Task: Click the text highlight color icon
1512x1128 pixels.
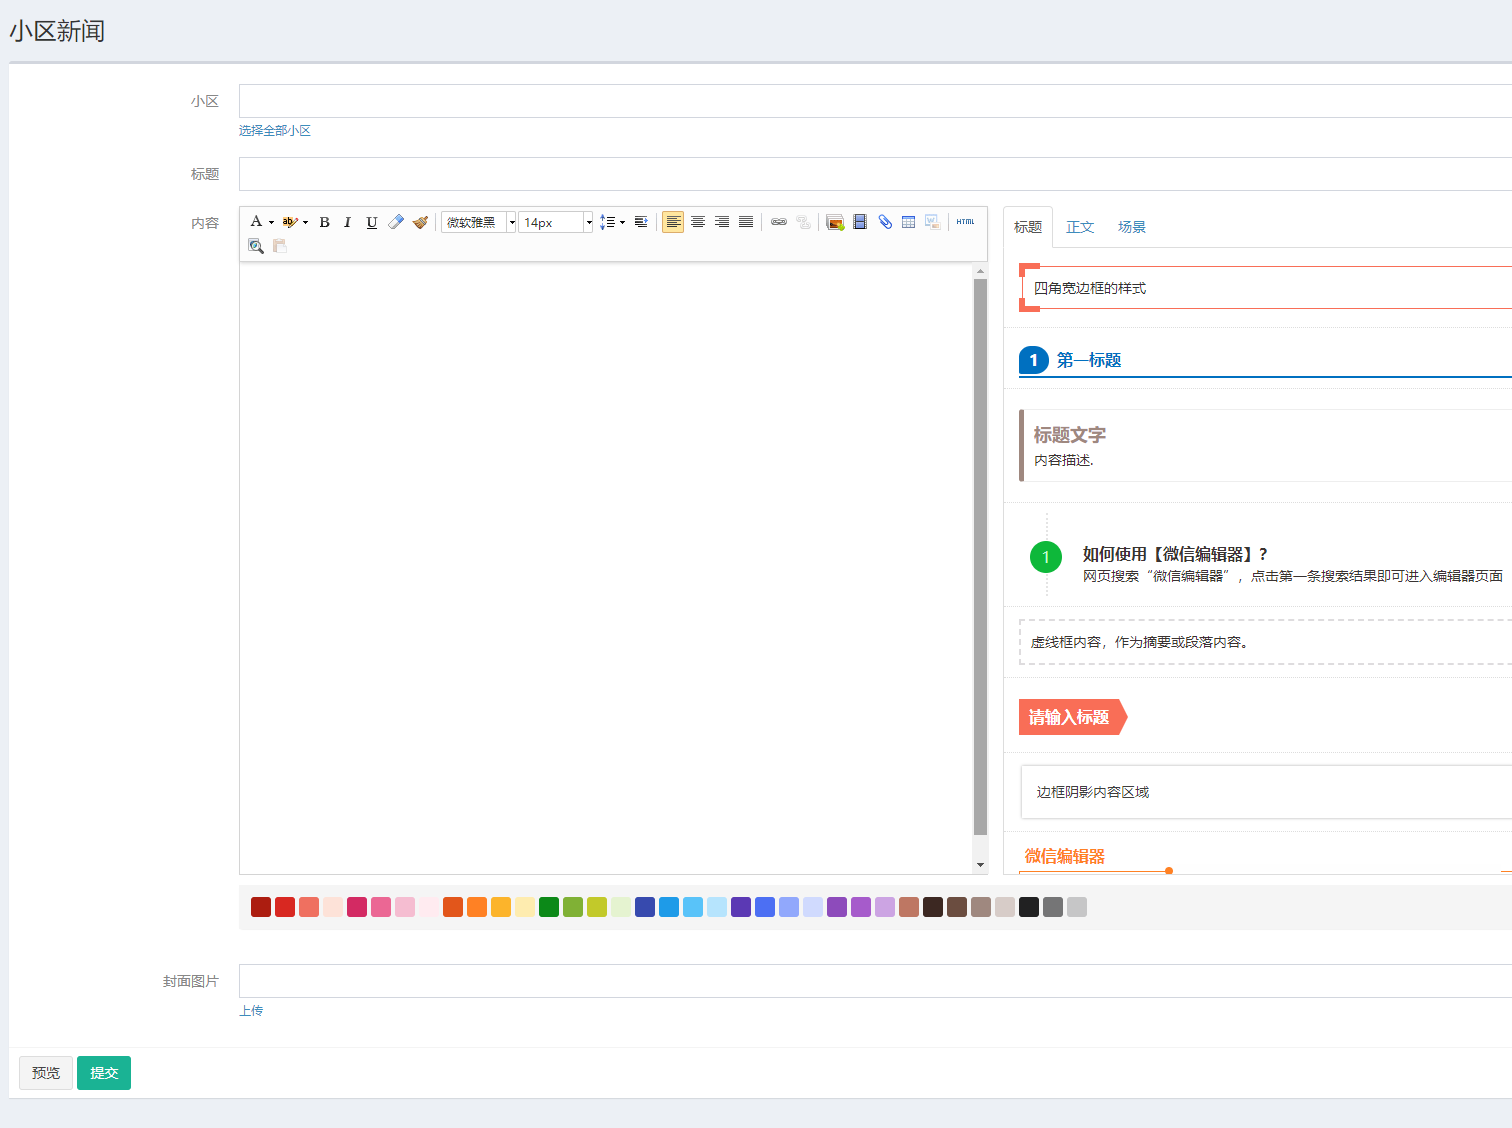Action: coord(290,222)
